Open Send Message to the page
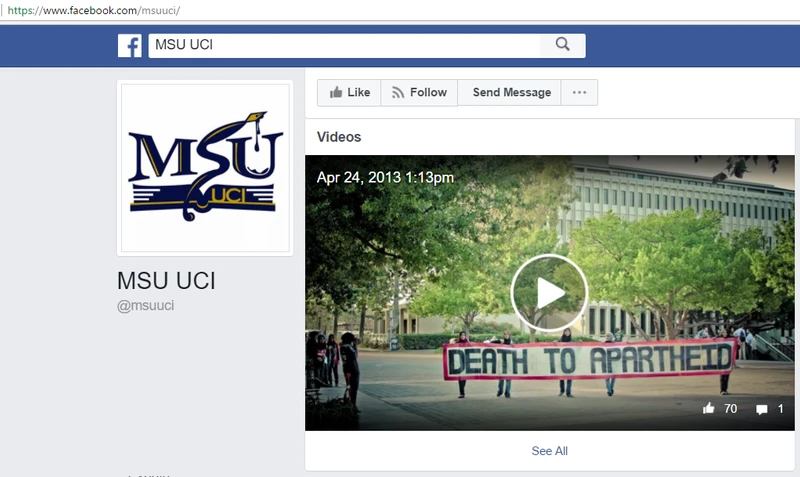The width and height of the screenshot is (800, 477). pos(509,92)
